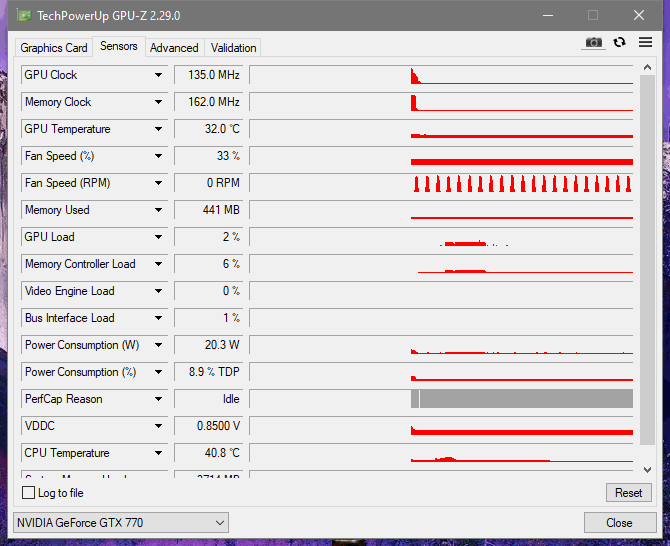Click the Idle PerfCap Reason value

coord(209,399)
